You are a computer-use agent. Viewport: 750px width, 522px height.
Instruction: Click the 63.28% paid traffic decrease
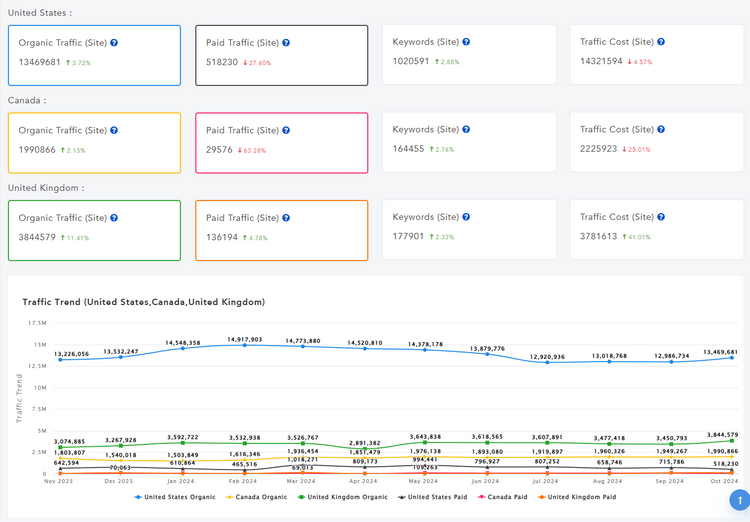pyautogui.click(x=252, y=151)
